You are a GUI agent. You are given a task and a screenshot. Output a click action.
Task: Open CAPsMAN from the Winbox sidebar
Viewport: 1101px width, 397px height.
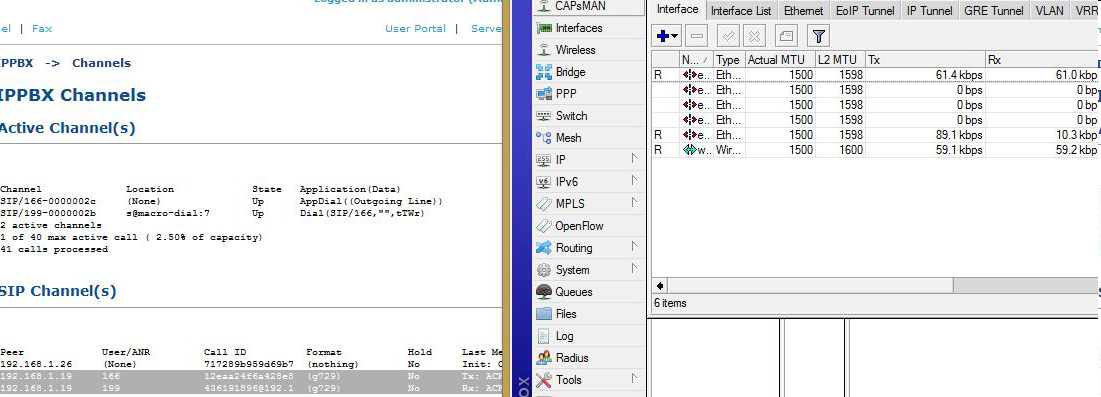click(x=580, y=6)
